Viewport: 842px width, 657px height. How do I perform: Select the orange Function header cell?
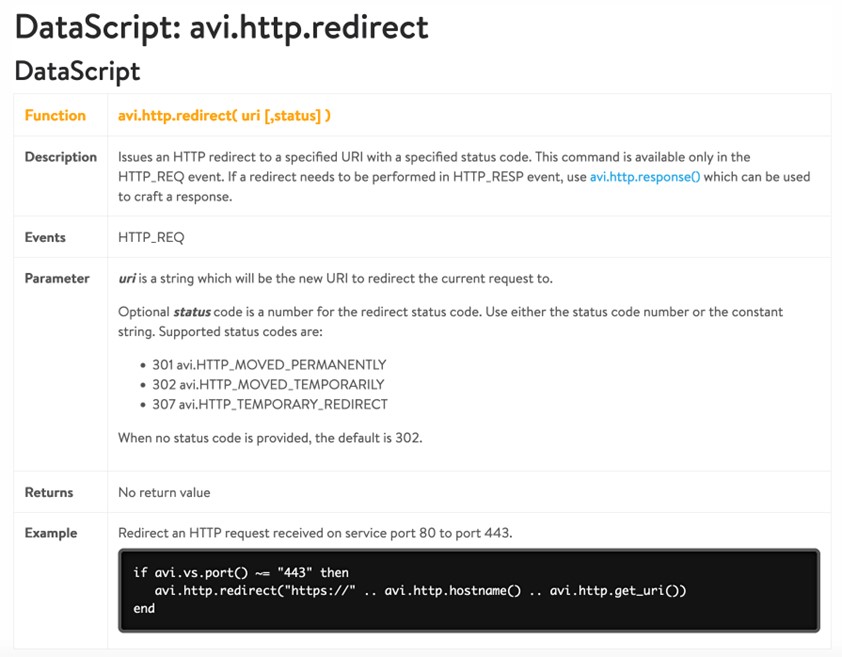click(55, 115)
